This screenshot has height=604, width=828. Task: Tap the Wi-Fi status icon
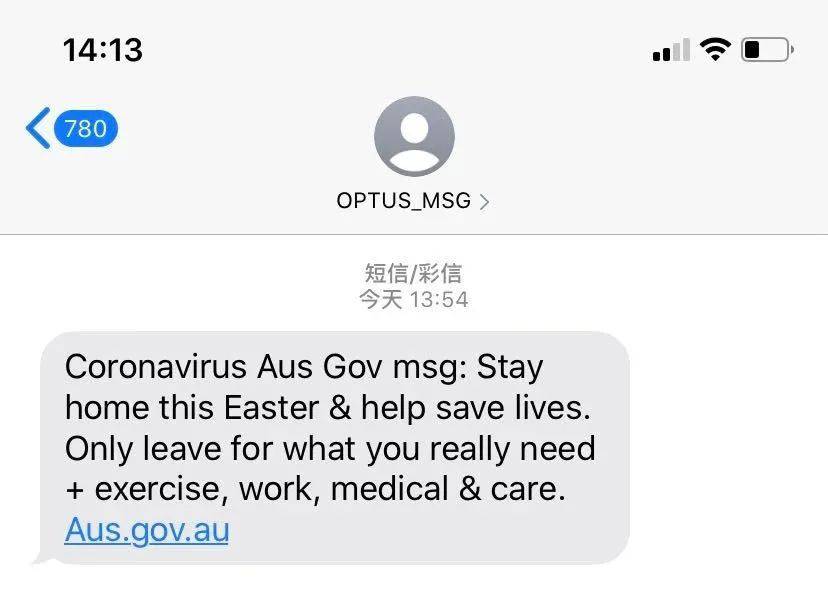point(715,50)
